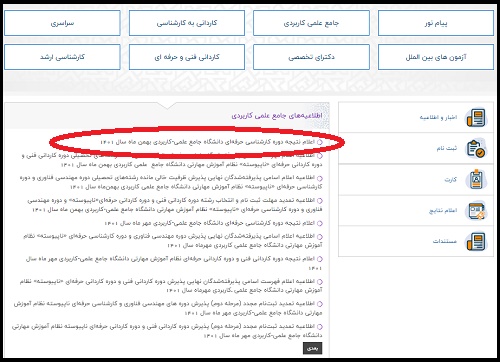
Task: Open the سراسری exam category
Action: pos(62,23)
